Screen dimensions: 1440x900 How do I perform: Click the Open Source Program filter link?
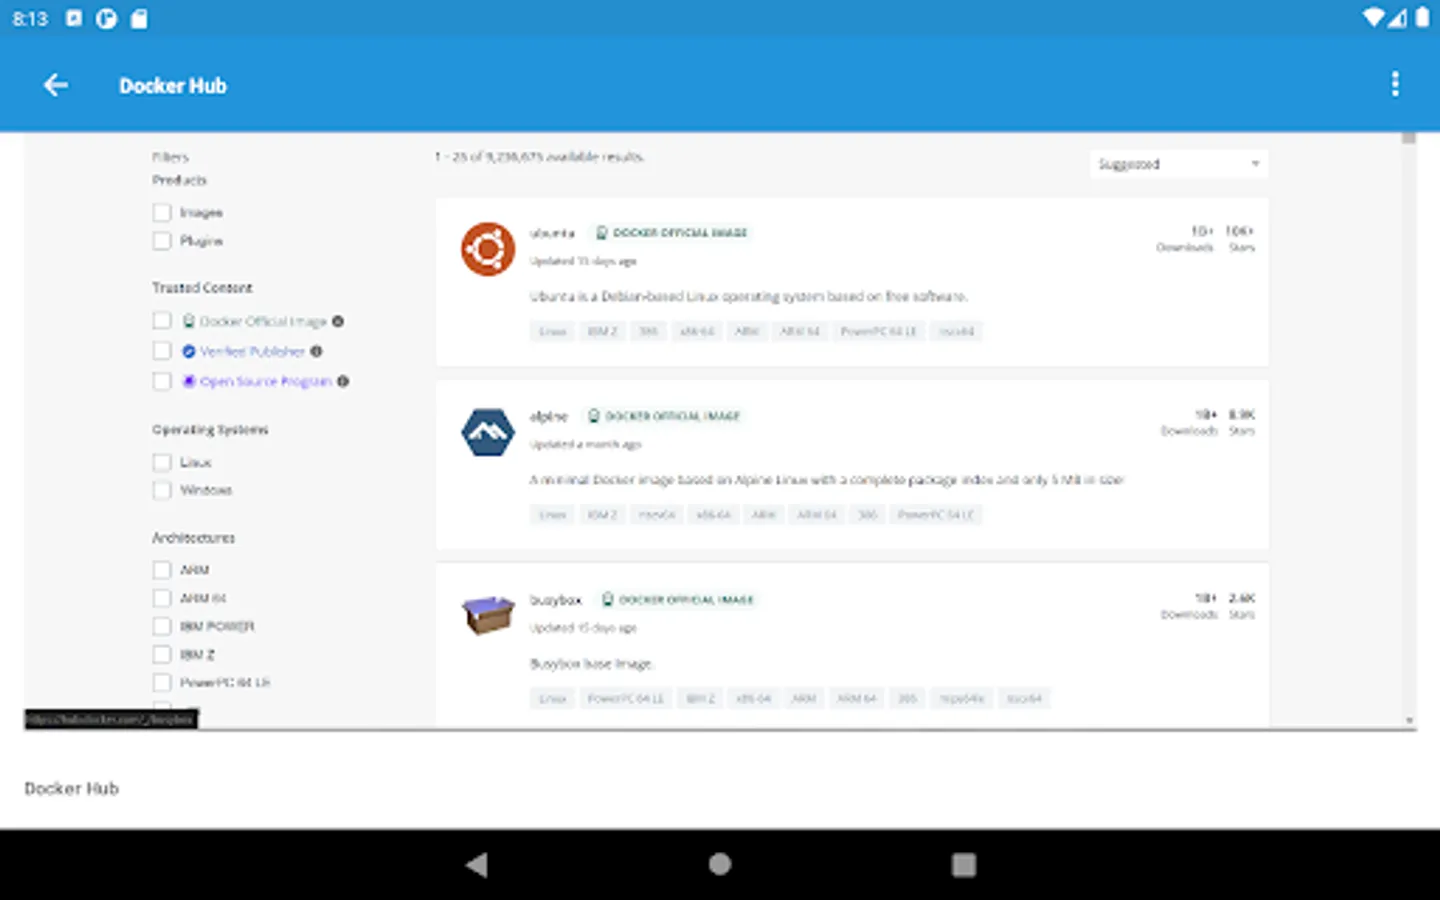click(266, 381)
